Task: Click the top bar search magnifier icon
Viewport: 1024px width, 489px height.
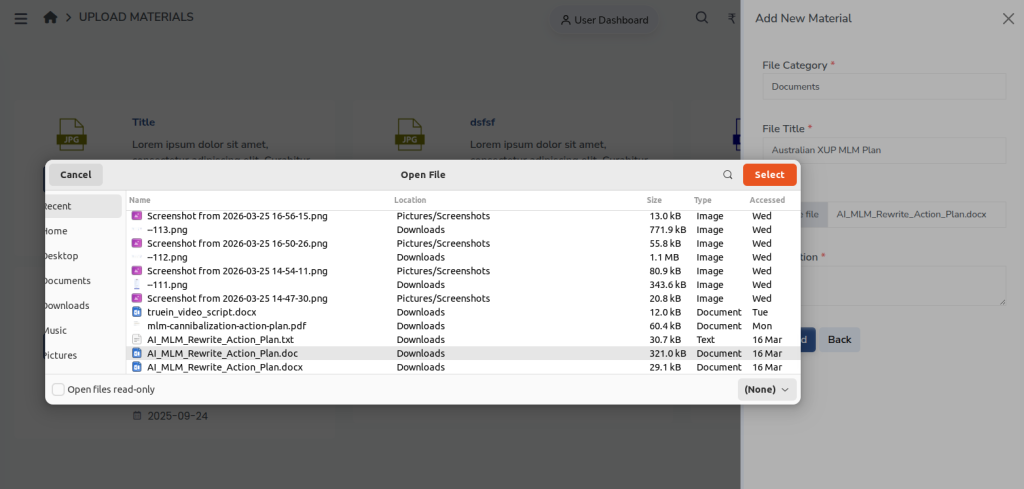Action: click(x=702, y=18)
